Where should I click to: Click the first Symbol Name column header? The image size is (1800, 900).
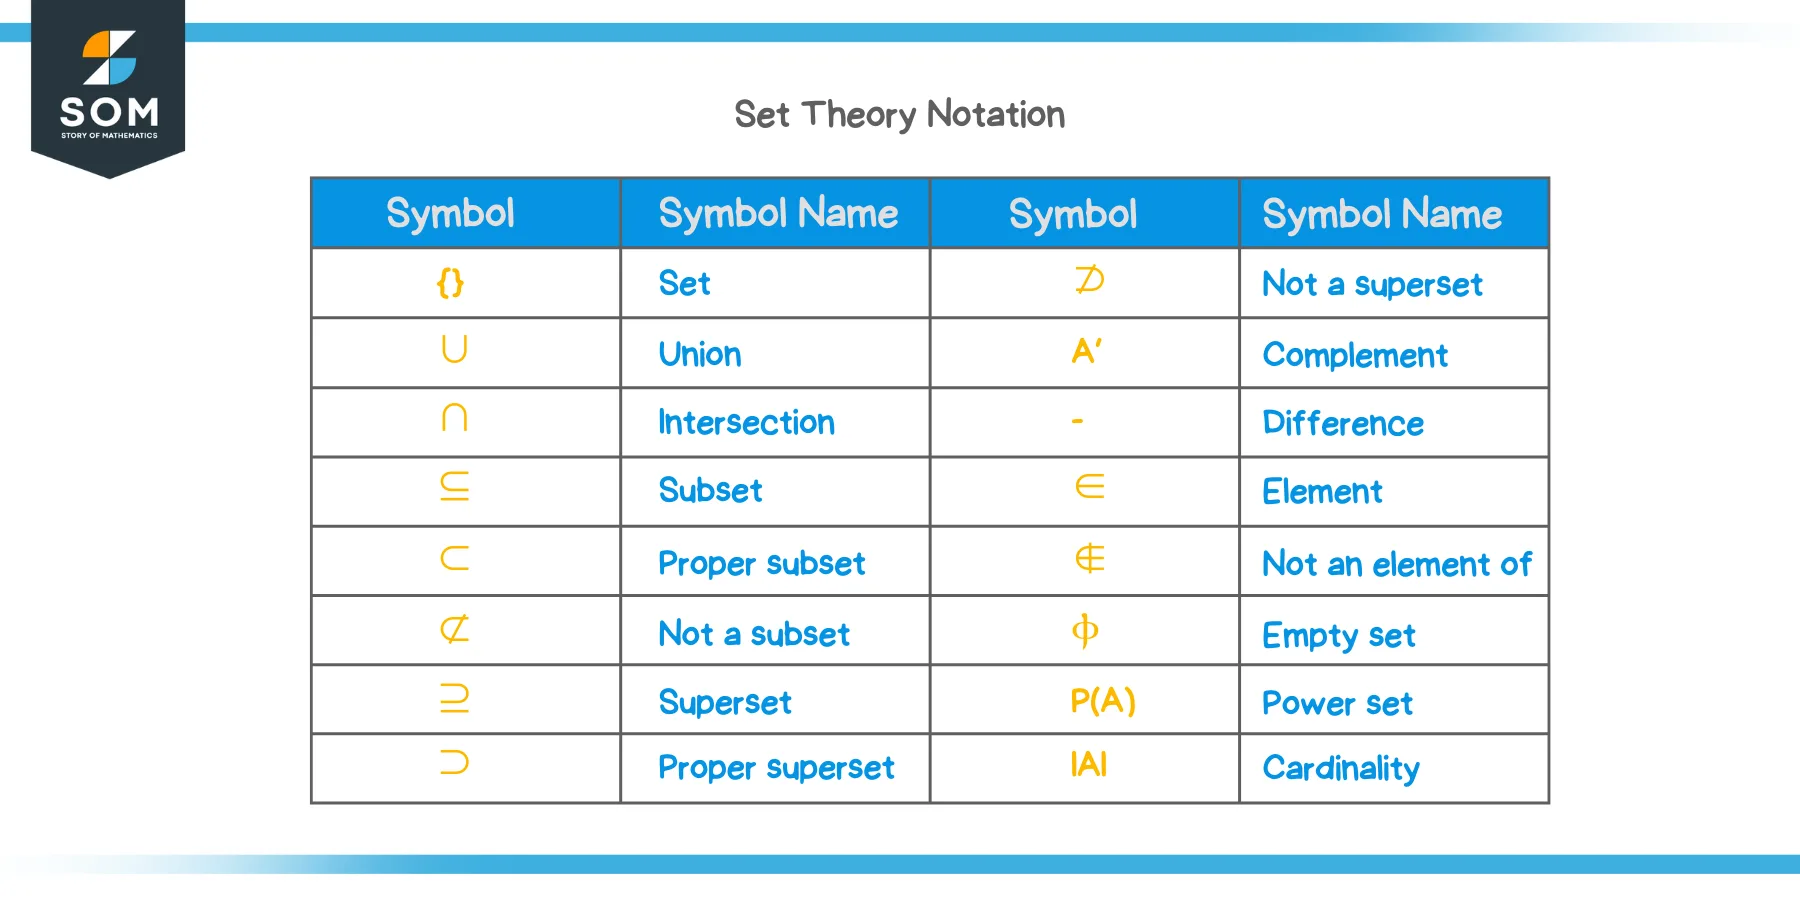pos(778,214)
